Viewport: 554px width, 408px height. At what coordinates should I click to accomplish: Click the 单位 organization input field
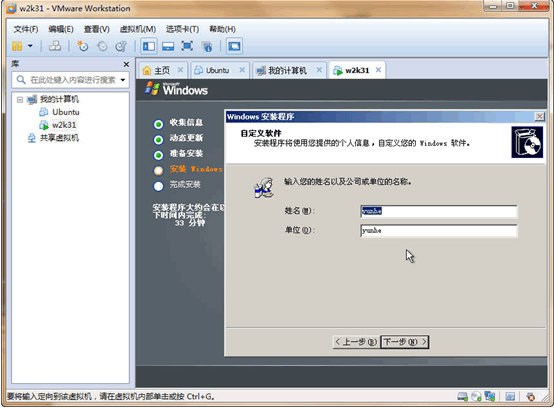click(x=438, y=231)
